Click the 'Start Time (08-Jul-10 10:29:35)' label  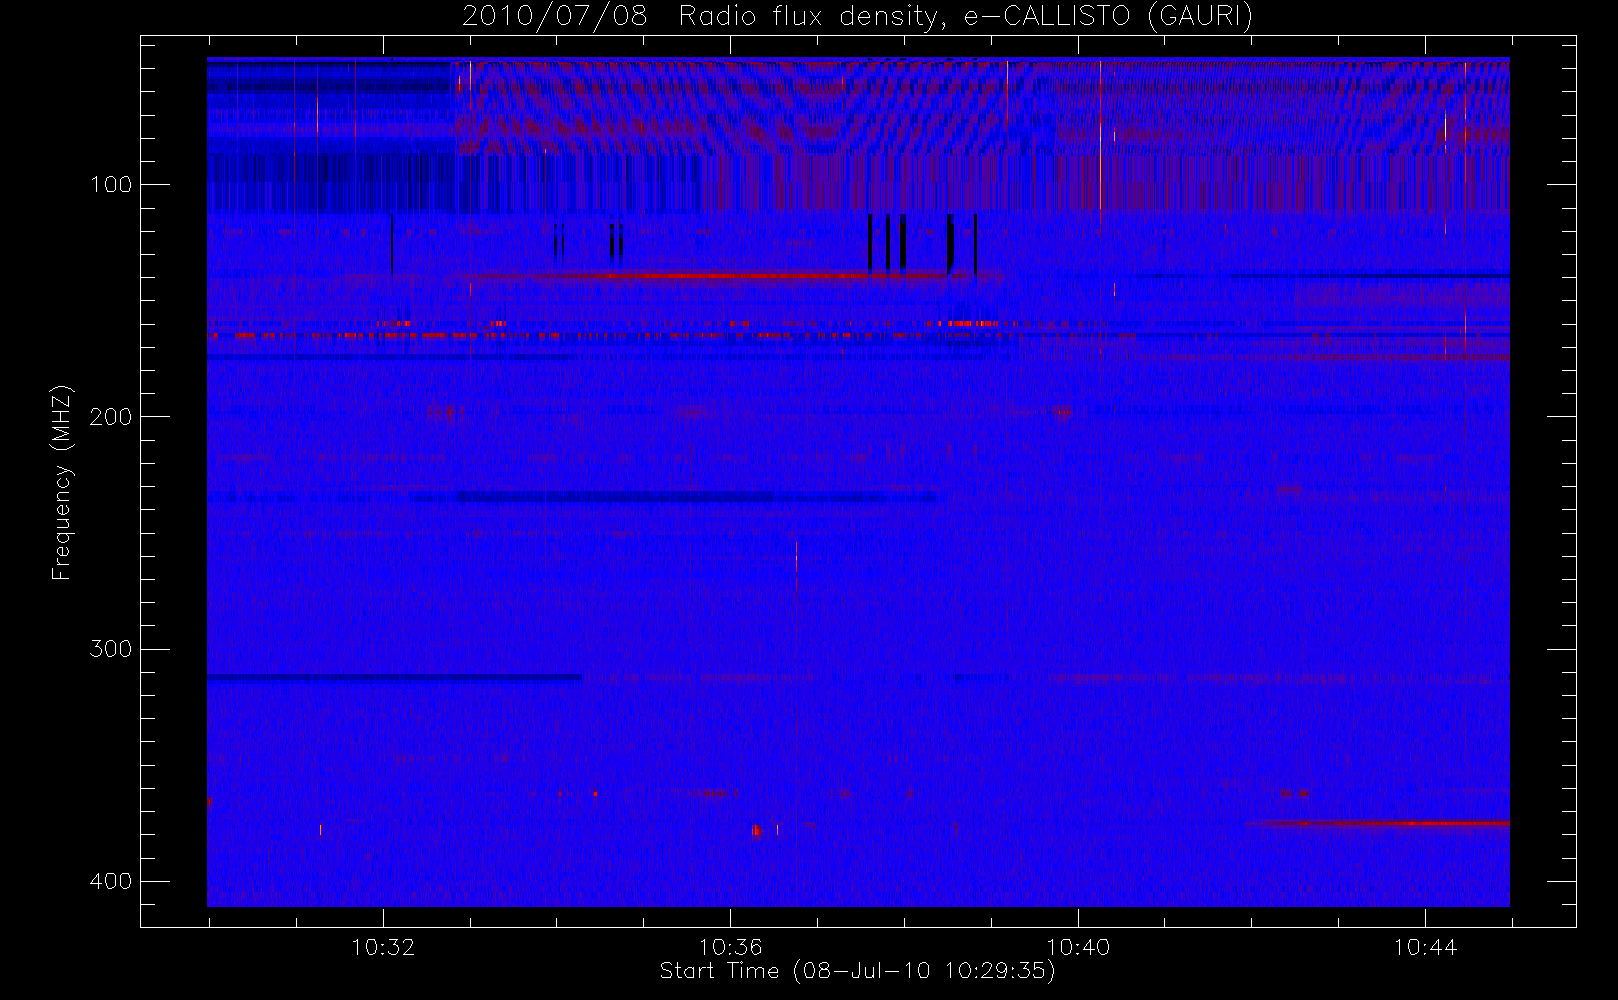(x=857, y=970)
